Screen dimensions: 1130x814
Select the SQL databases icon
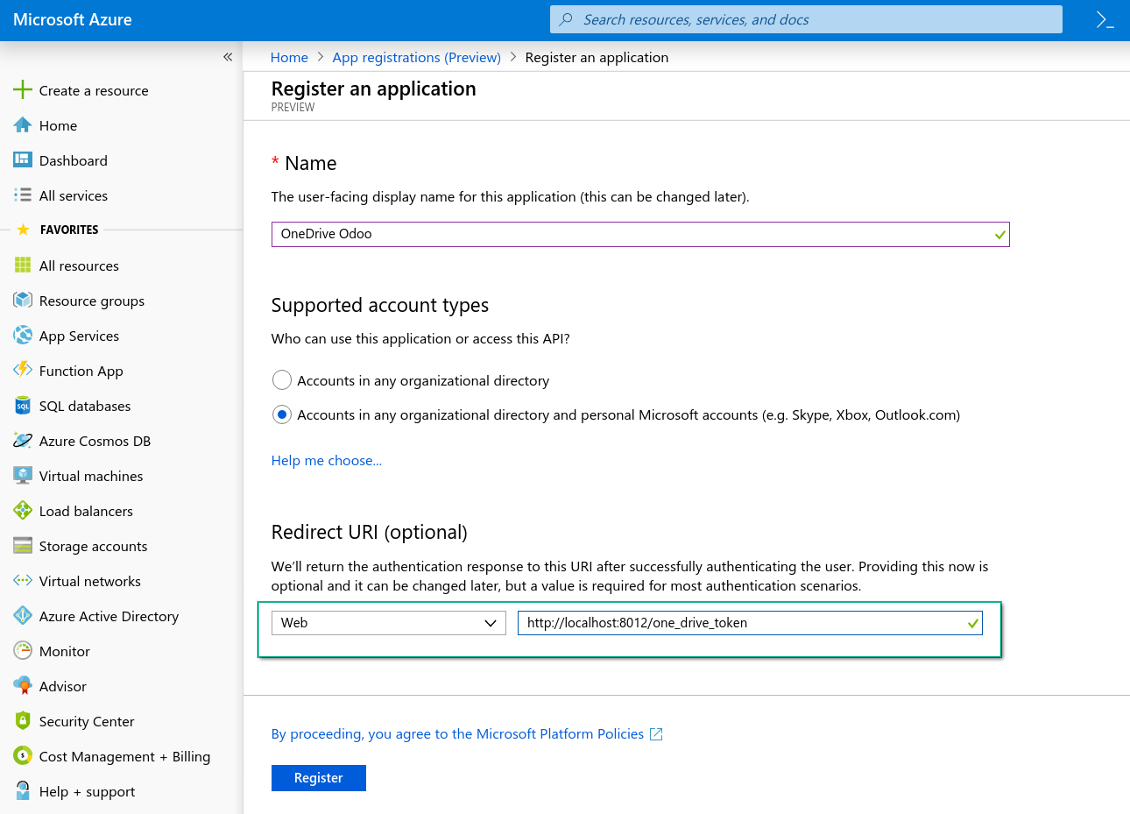22,406
